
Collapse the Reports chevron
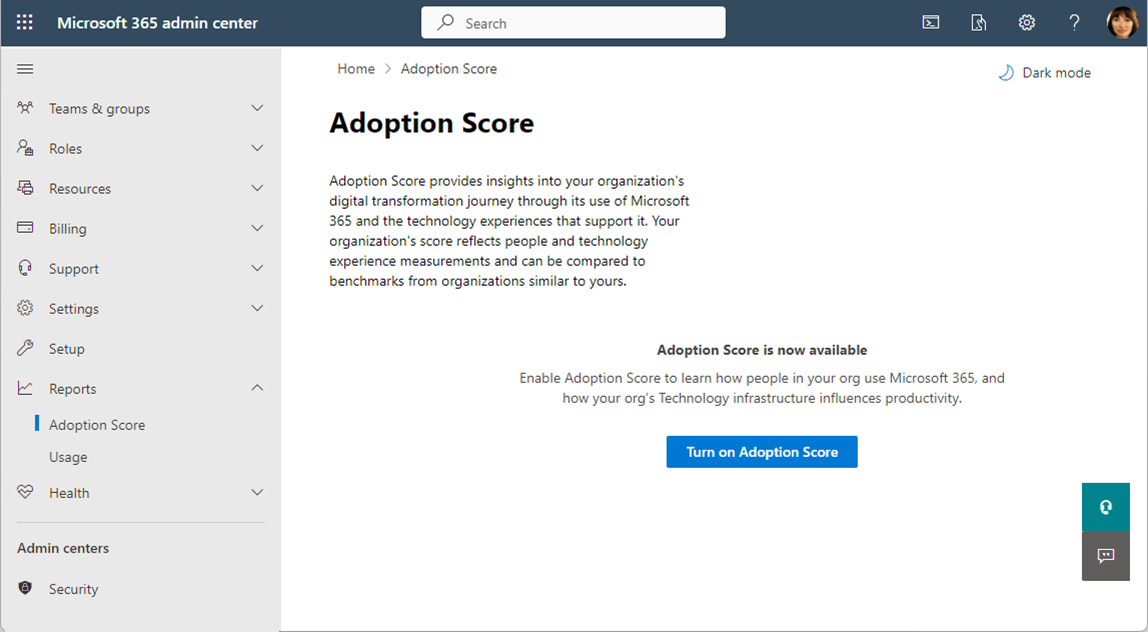pos(257,388)
